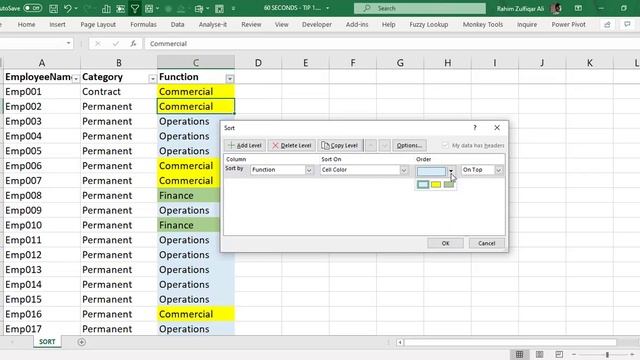The height and width of the screenshot is (360, 640).
Task: Click the Sort dialog Help question mark
Action: [475, 128]
